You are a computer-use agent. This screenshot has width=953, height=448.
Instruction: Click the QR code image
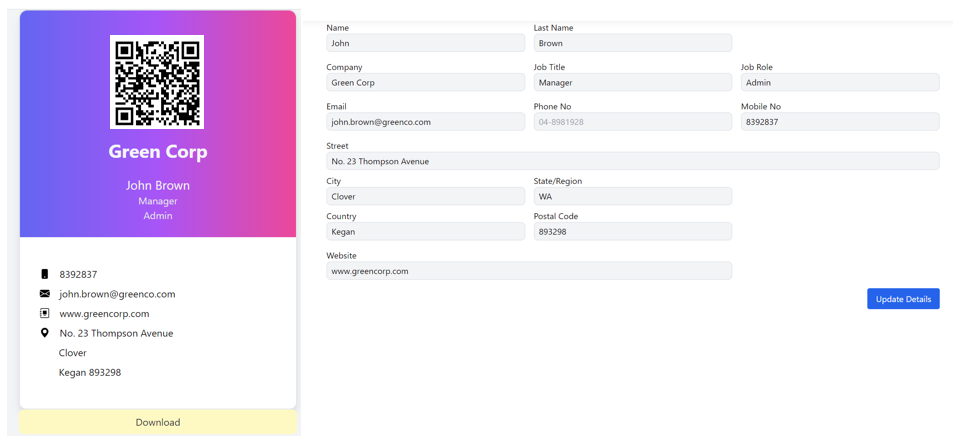(157, 82)
